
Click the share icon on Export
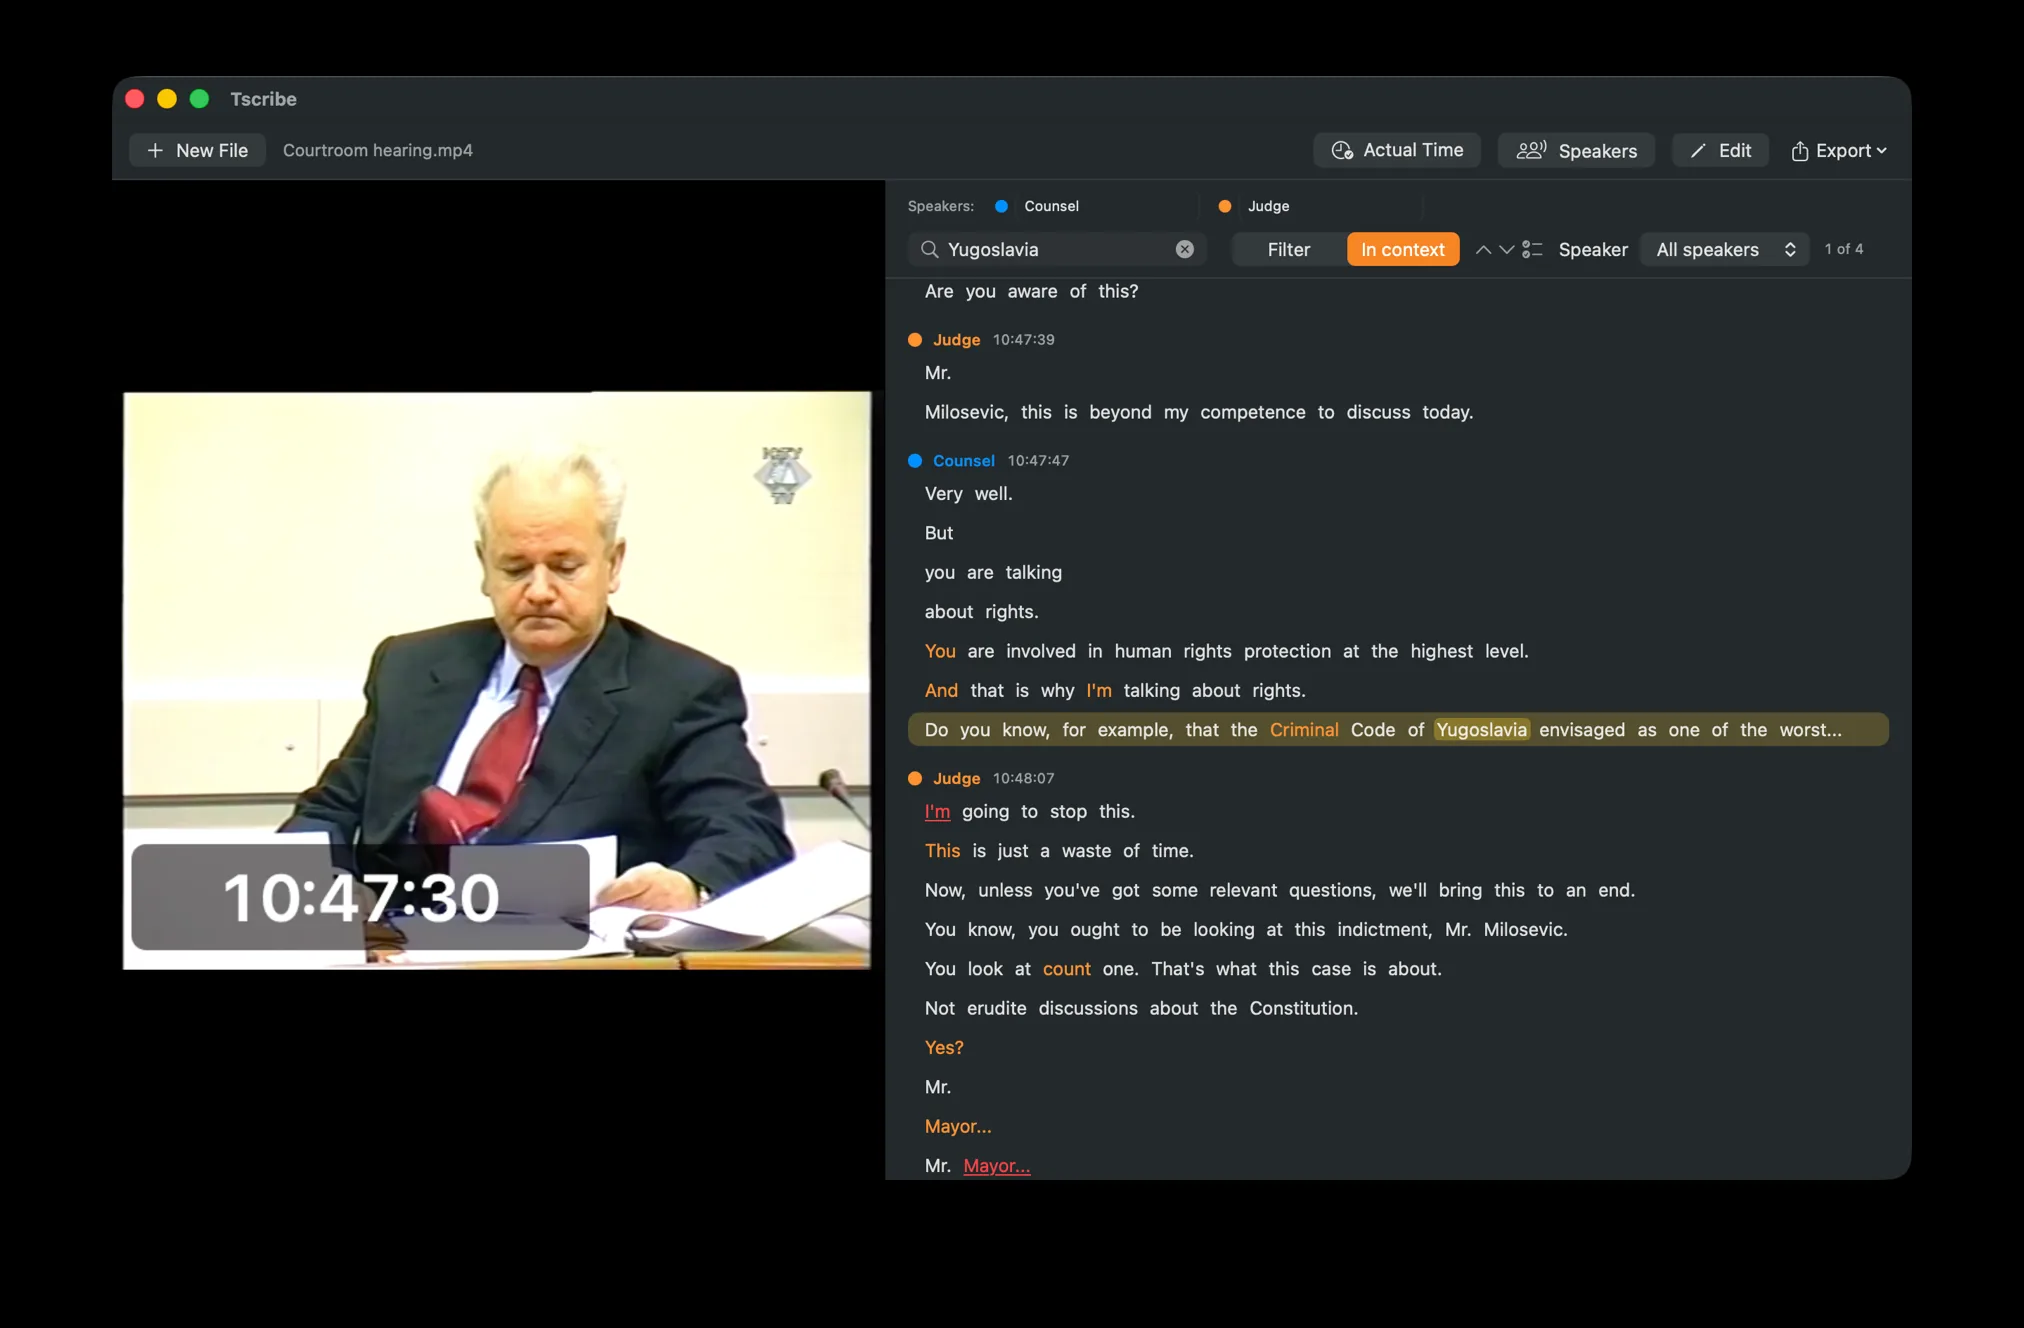[x=1799, y=150]
